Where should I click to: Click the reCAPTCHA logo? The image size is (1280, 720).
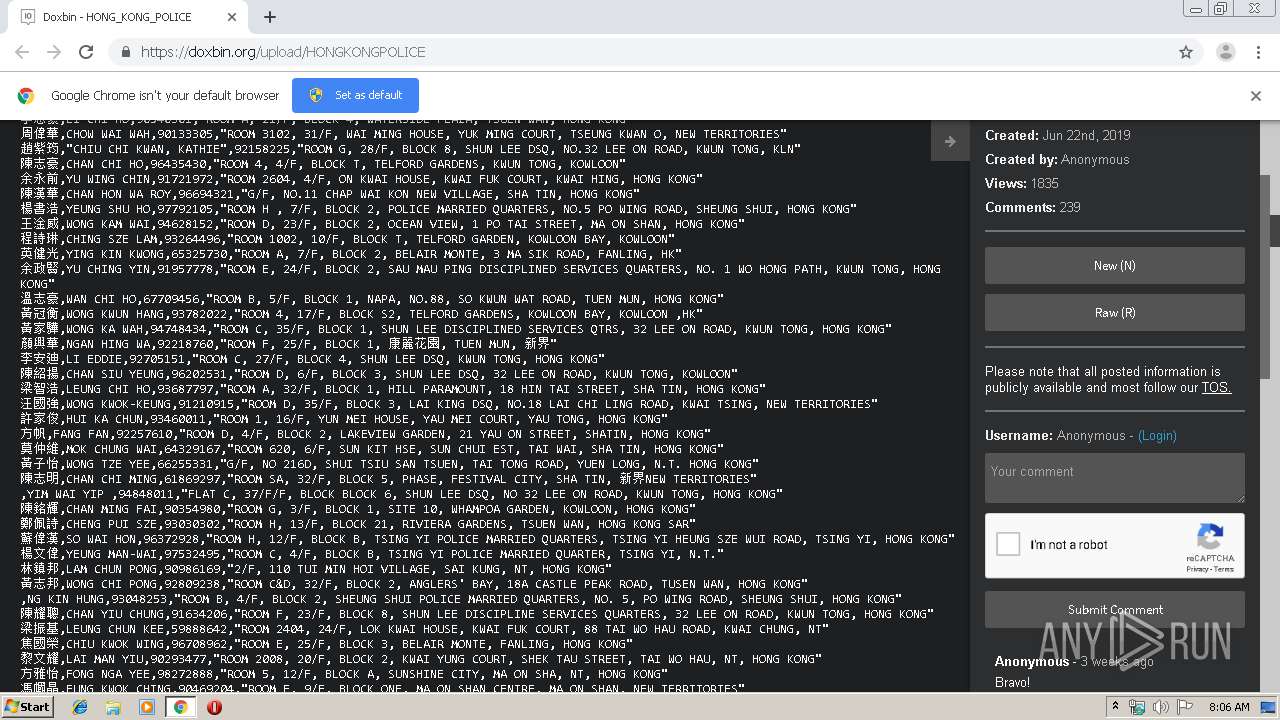click(x=1210, y=537)
